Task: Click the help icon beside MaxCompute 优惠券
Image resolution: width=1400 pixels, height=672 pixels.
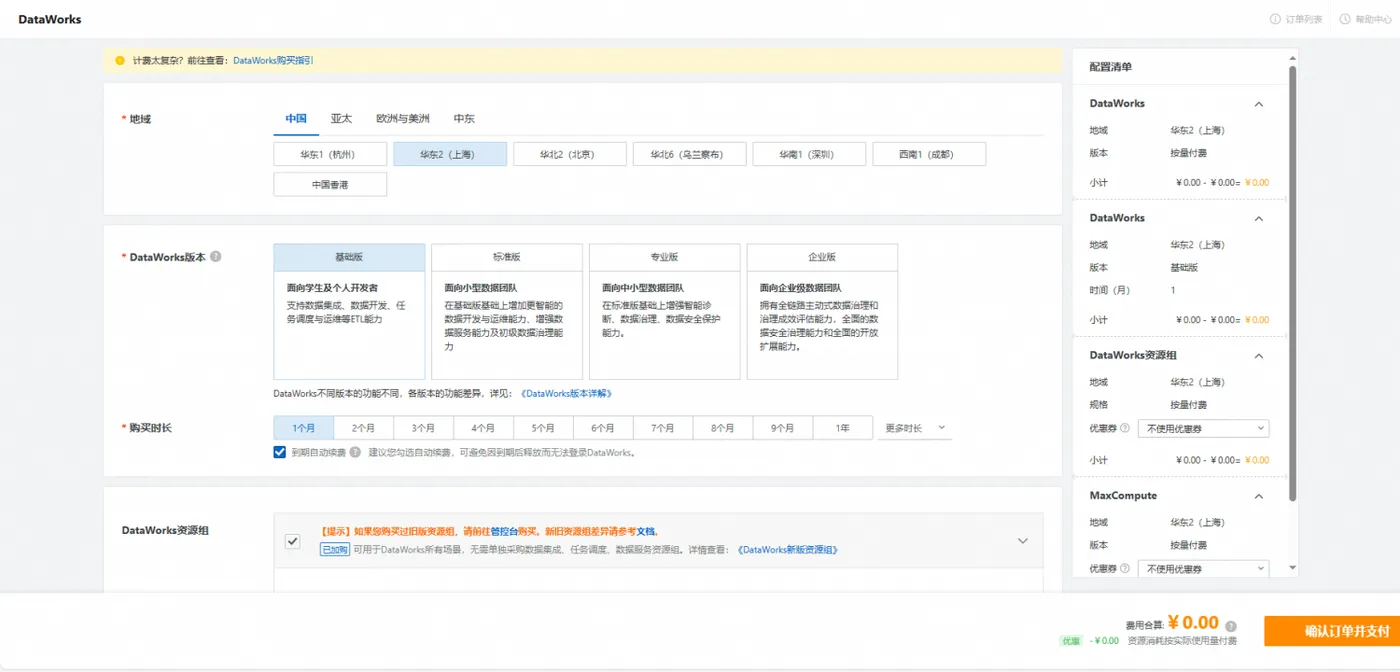Action: point(1125,568)
